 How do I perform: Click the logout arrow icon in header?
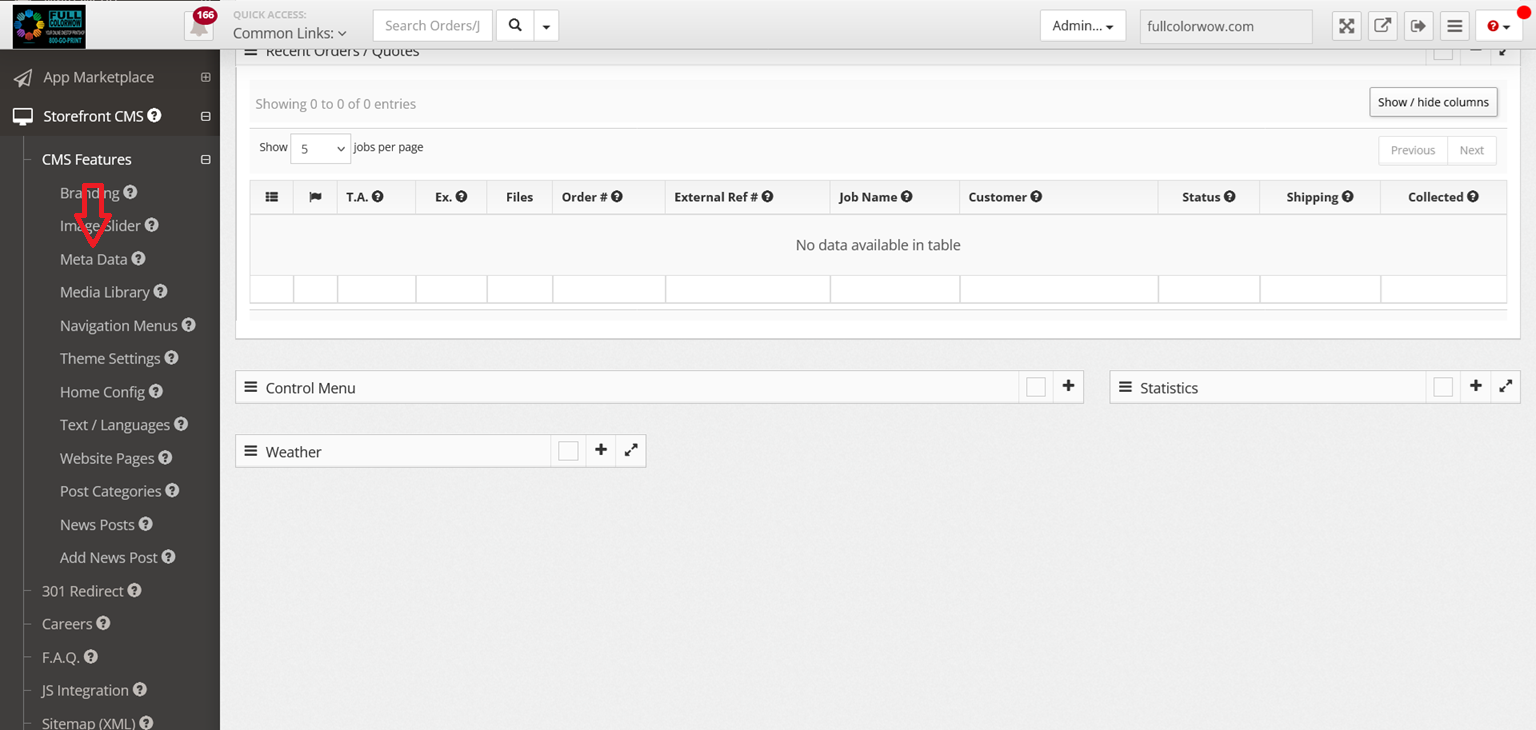point(1418,27)
